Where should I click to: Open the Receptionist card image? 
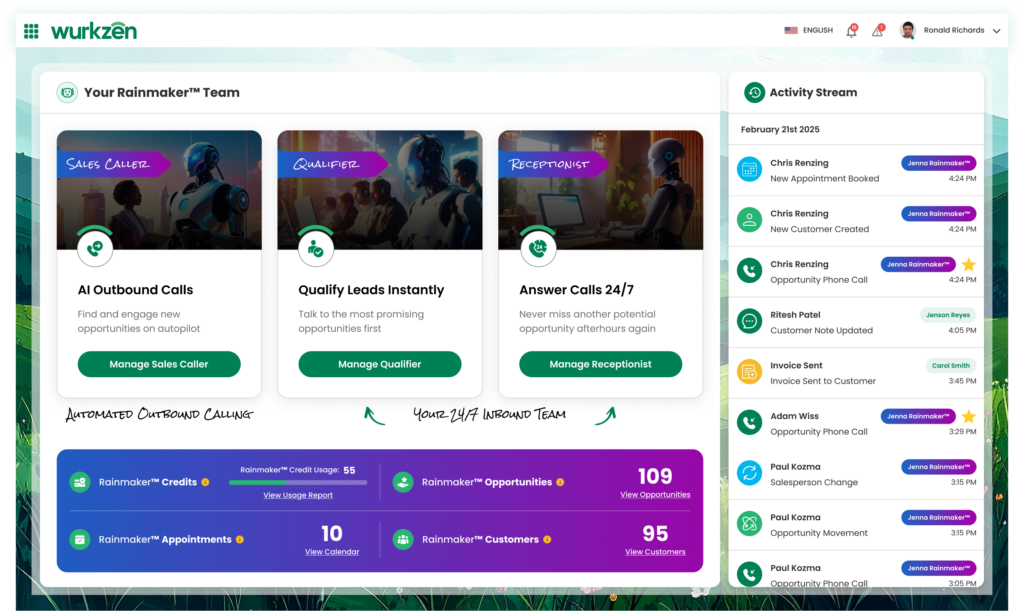601,189
